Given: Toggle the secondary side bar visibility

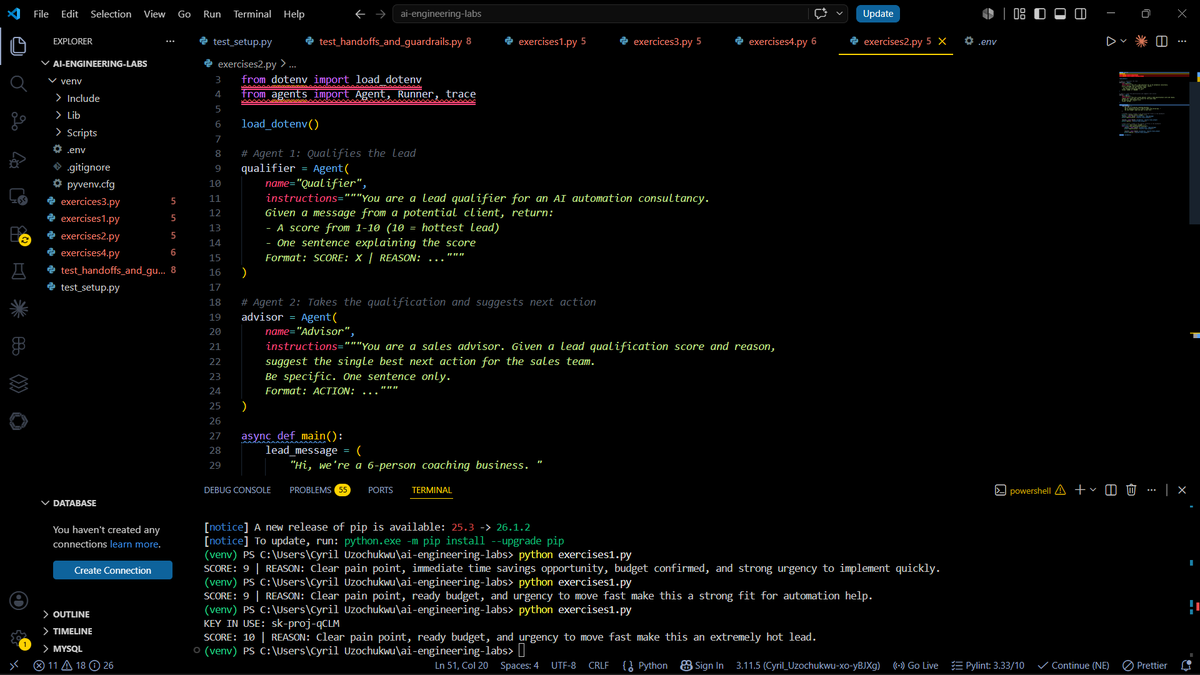Looking at the screenshot, I should [1081, 14].
